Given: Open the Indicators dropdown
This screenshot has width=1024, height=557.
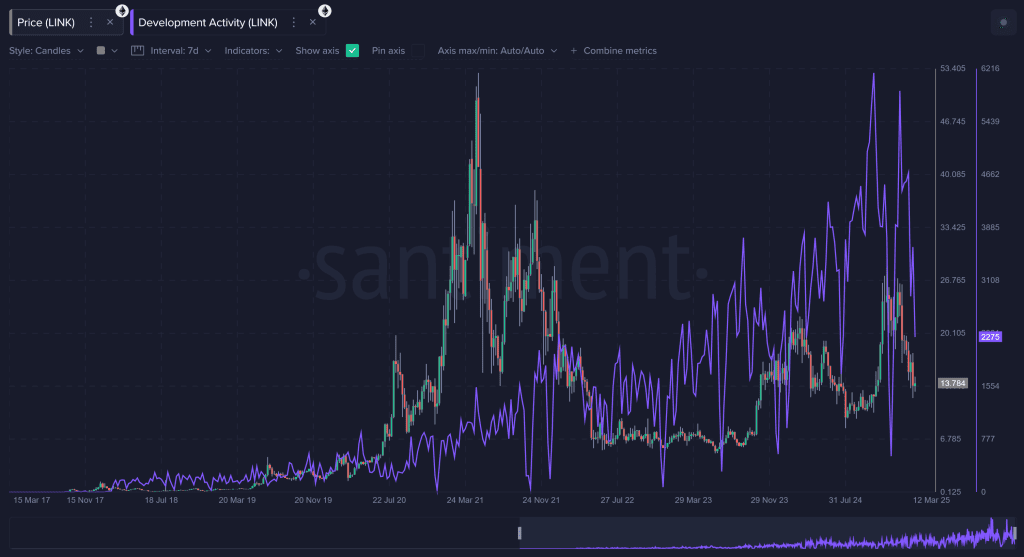Looking at the screenshot, I should pos(253,50).
